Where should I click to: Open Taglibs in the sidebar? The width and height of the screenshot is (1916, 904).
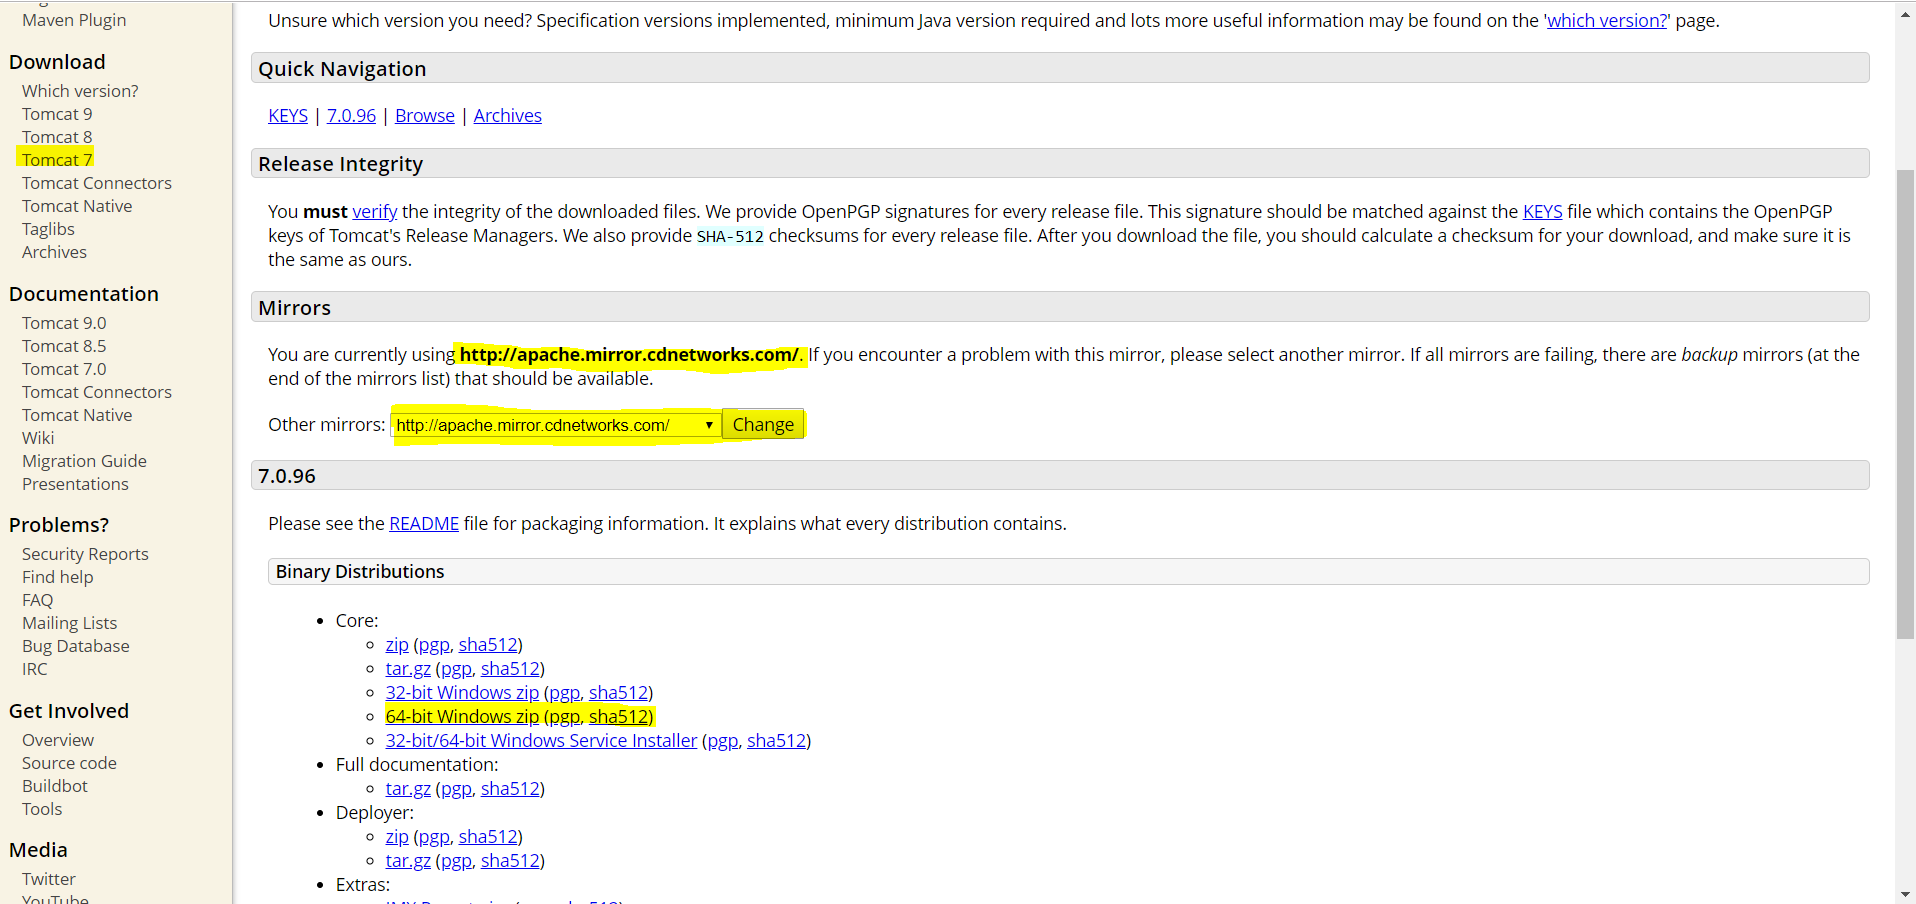(x=48, y=229)
